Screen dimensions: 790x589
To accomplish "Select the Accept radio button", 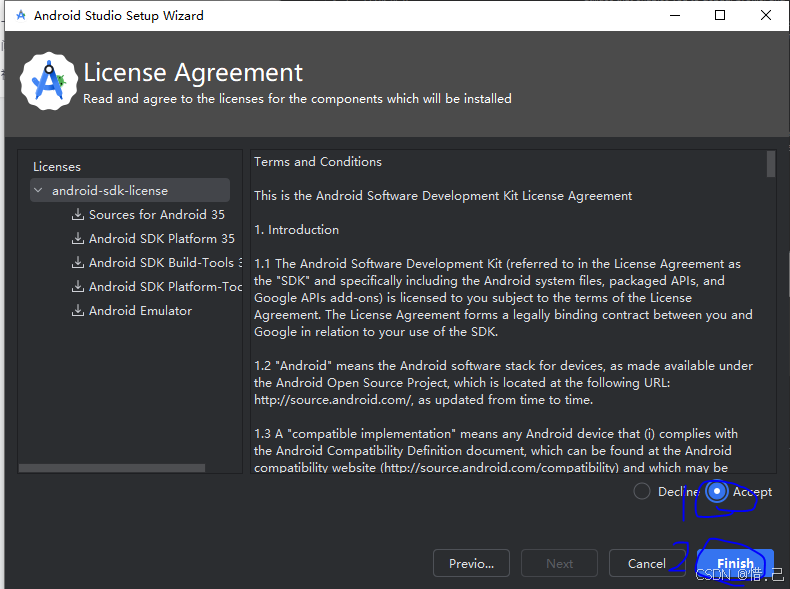I will 716,491.
